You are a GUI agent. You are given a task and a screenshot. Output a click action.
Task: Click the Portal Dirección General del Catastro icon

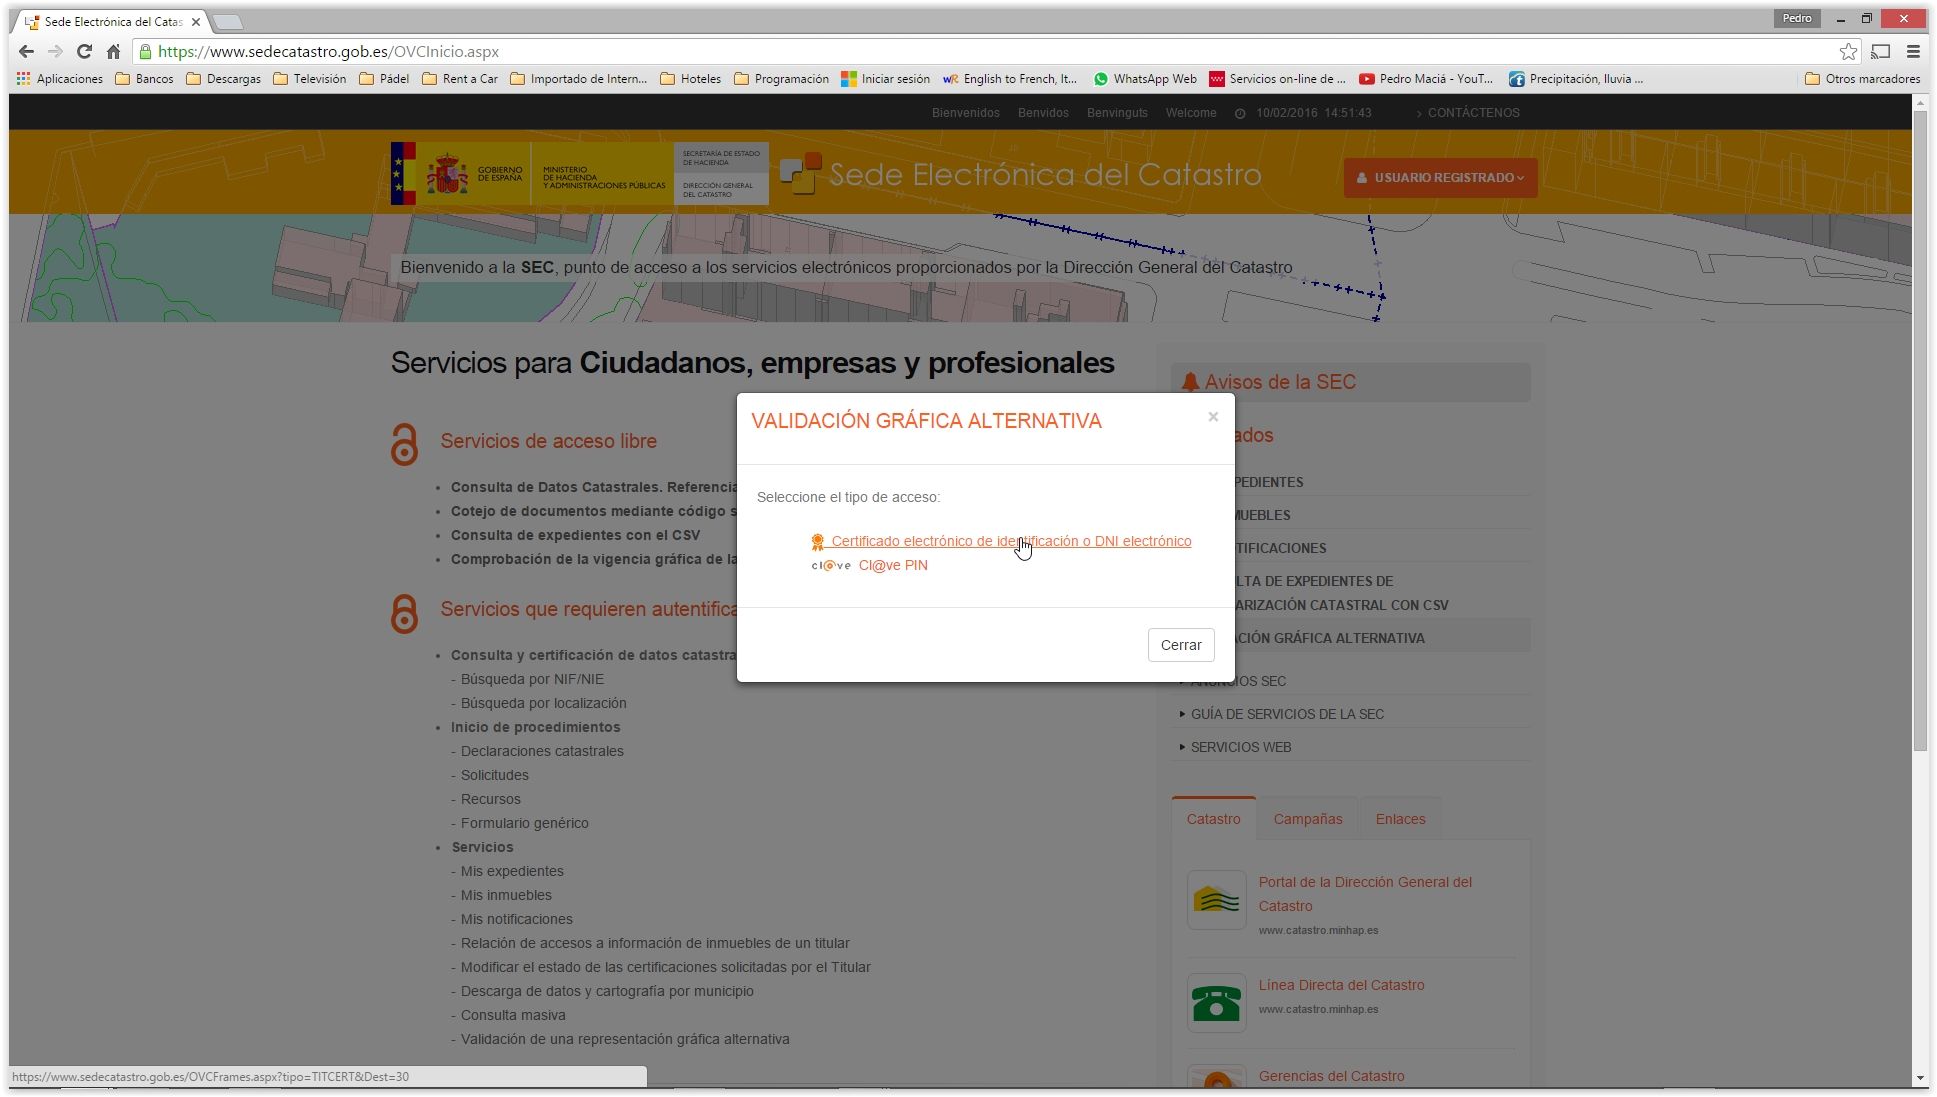tap(1216, 900)
